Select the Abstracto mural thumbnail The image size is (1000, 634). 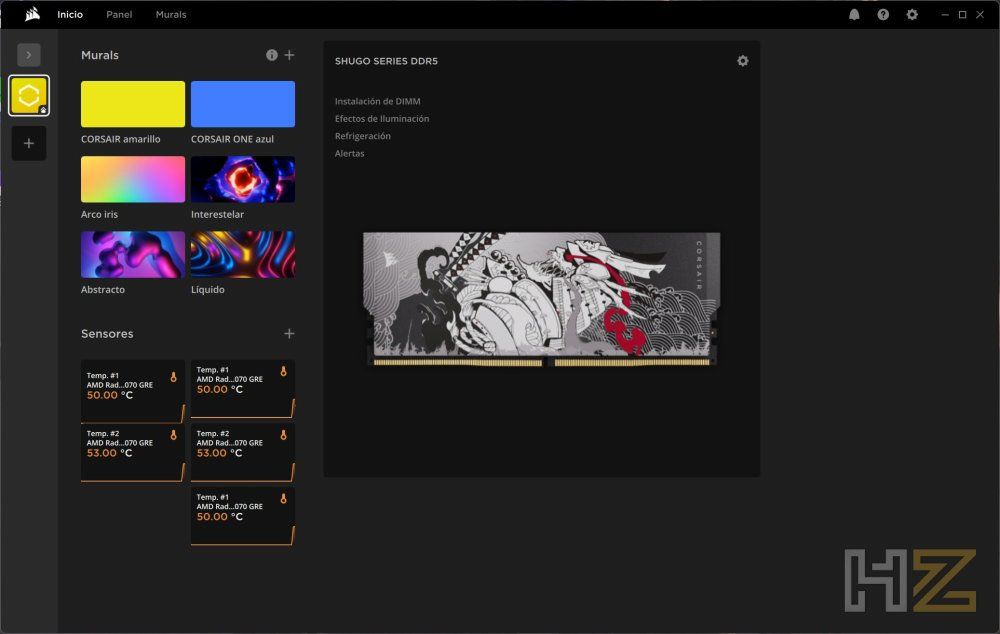[133, 254]
